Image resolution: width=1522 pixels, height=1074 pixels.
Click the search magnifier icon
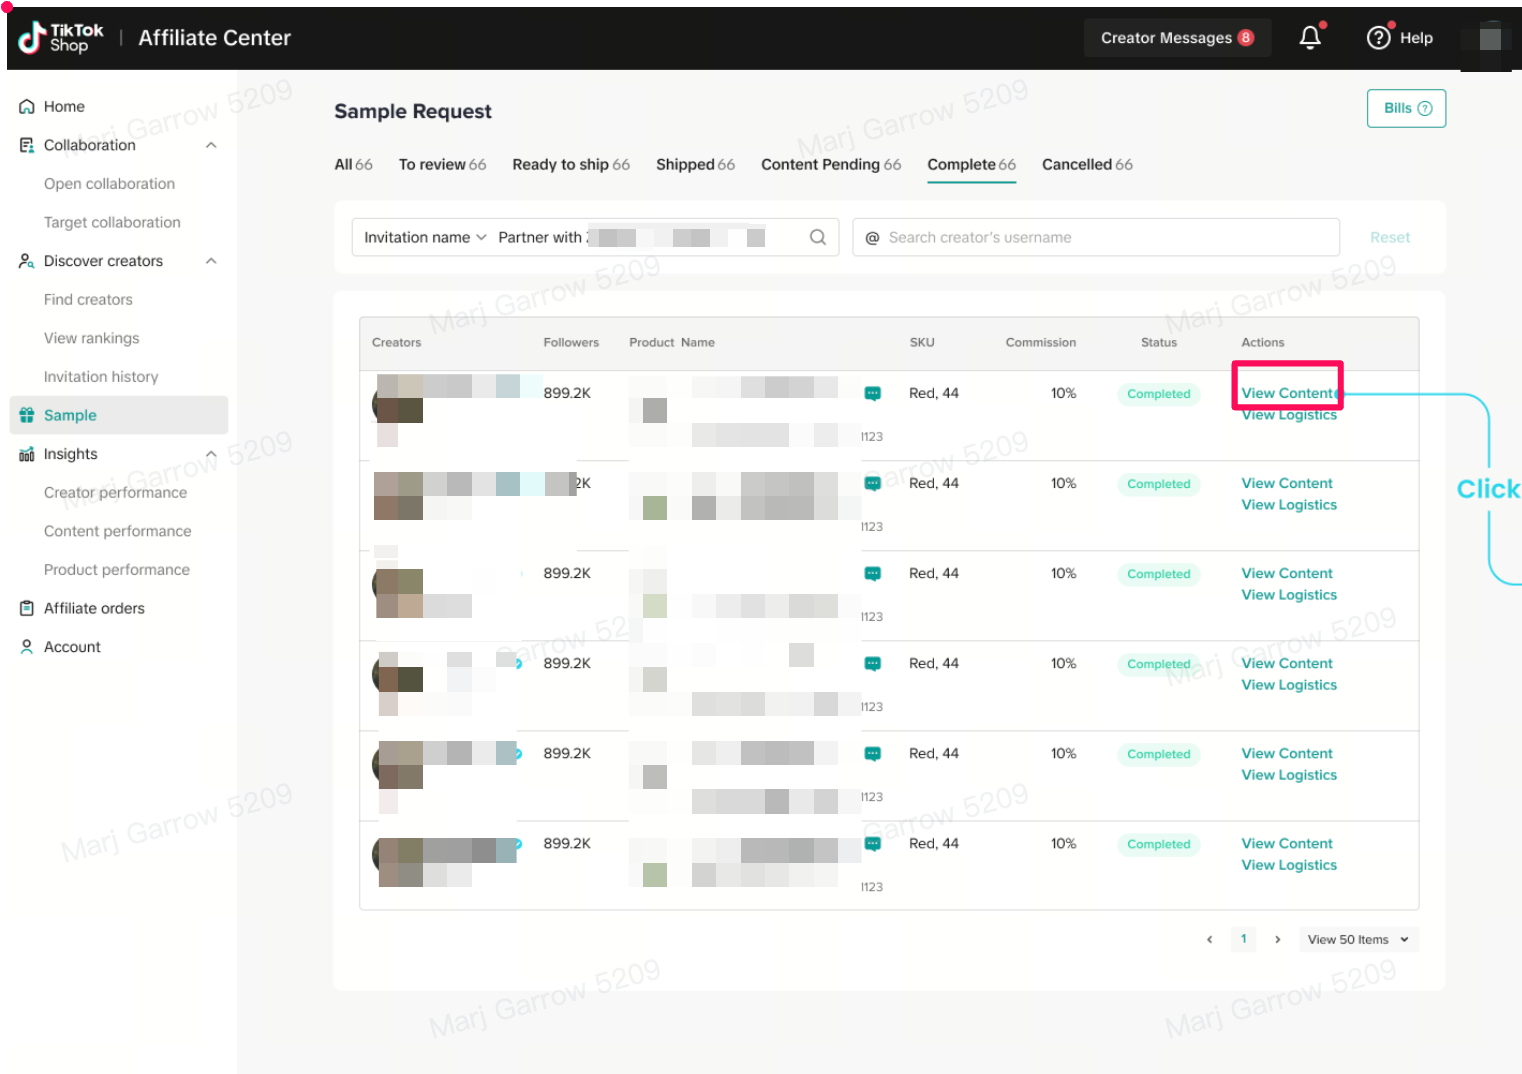[x=817, y=237]
